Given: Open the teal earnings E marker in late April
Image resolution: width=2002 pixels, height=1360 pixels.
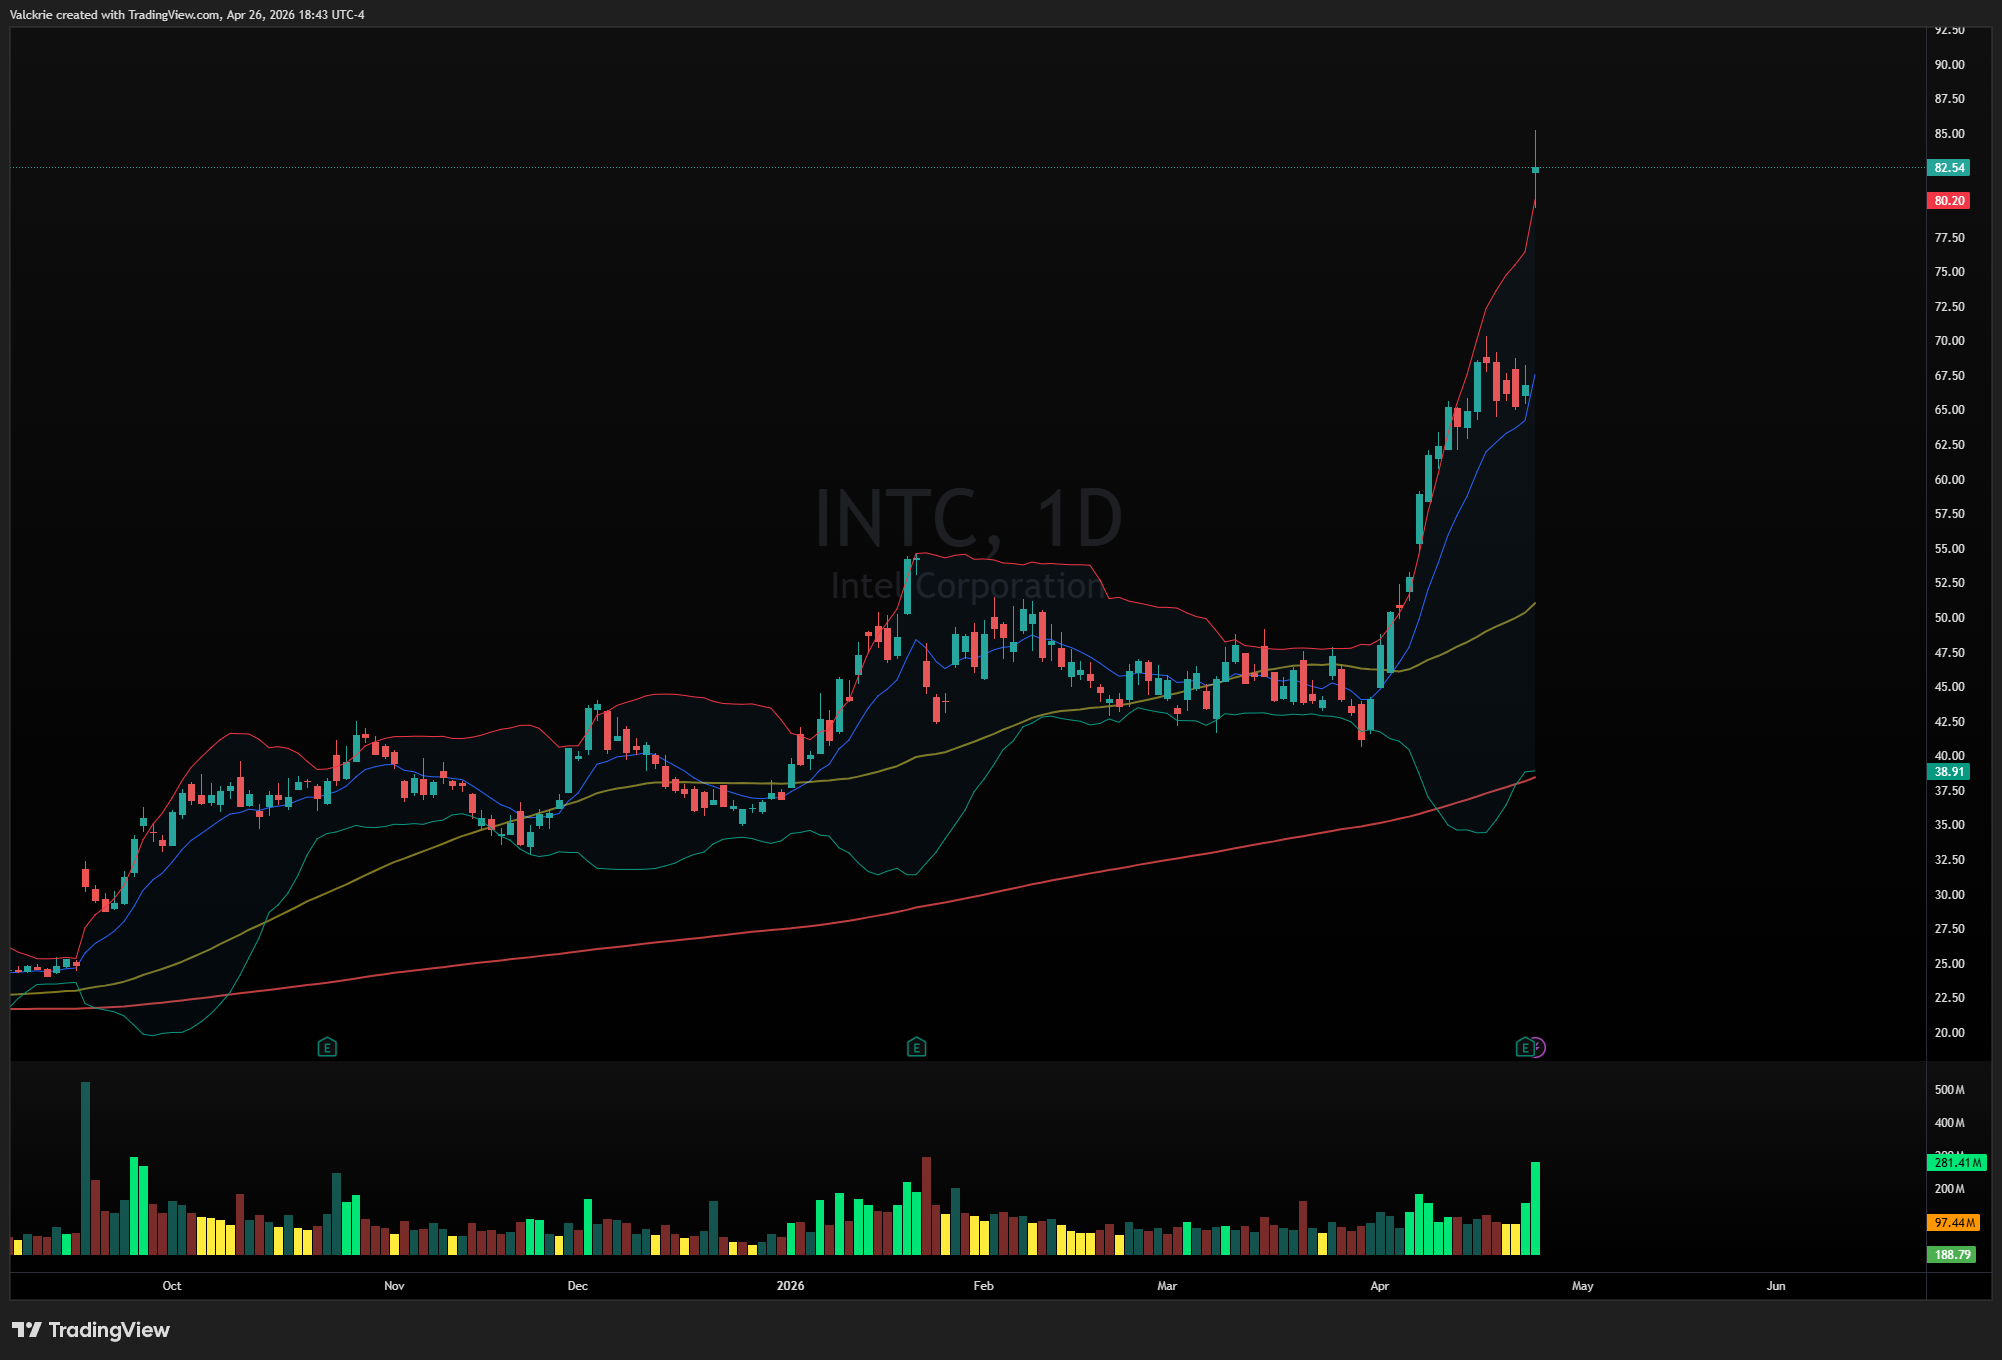Looking at the screenshot, I should [1524, 1048].
